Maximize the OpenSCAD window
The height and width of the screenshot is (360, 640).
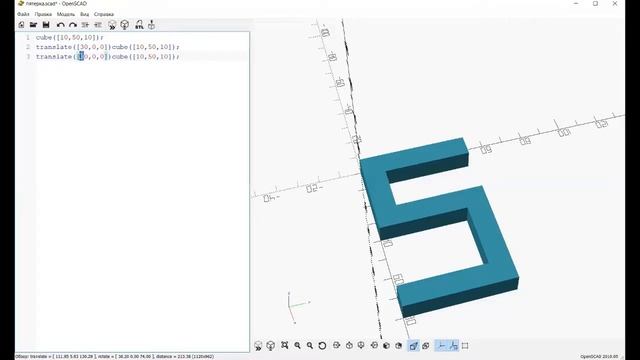596,4
